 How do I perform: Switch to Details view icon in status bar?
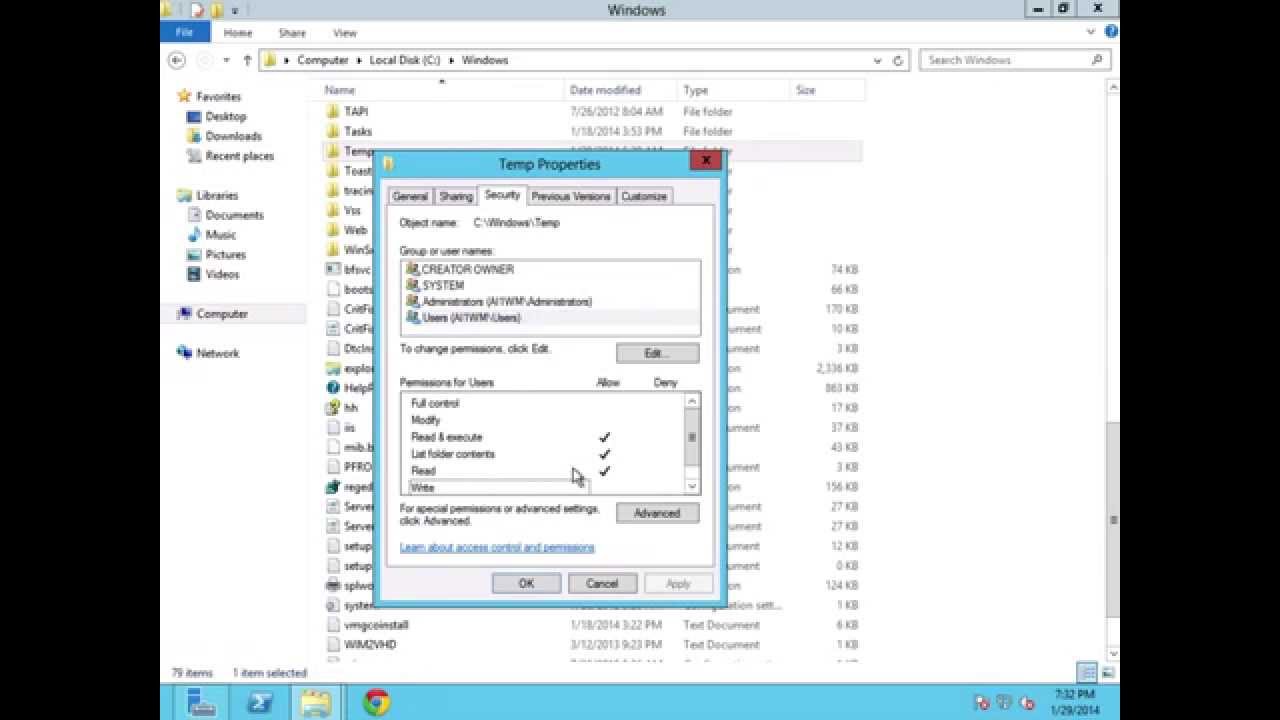[x=1087, y=672]
